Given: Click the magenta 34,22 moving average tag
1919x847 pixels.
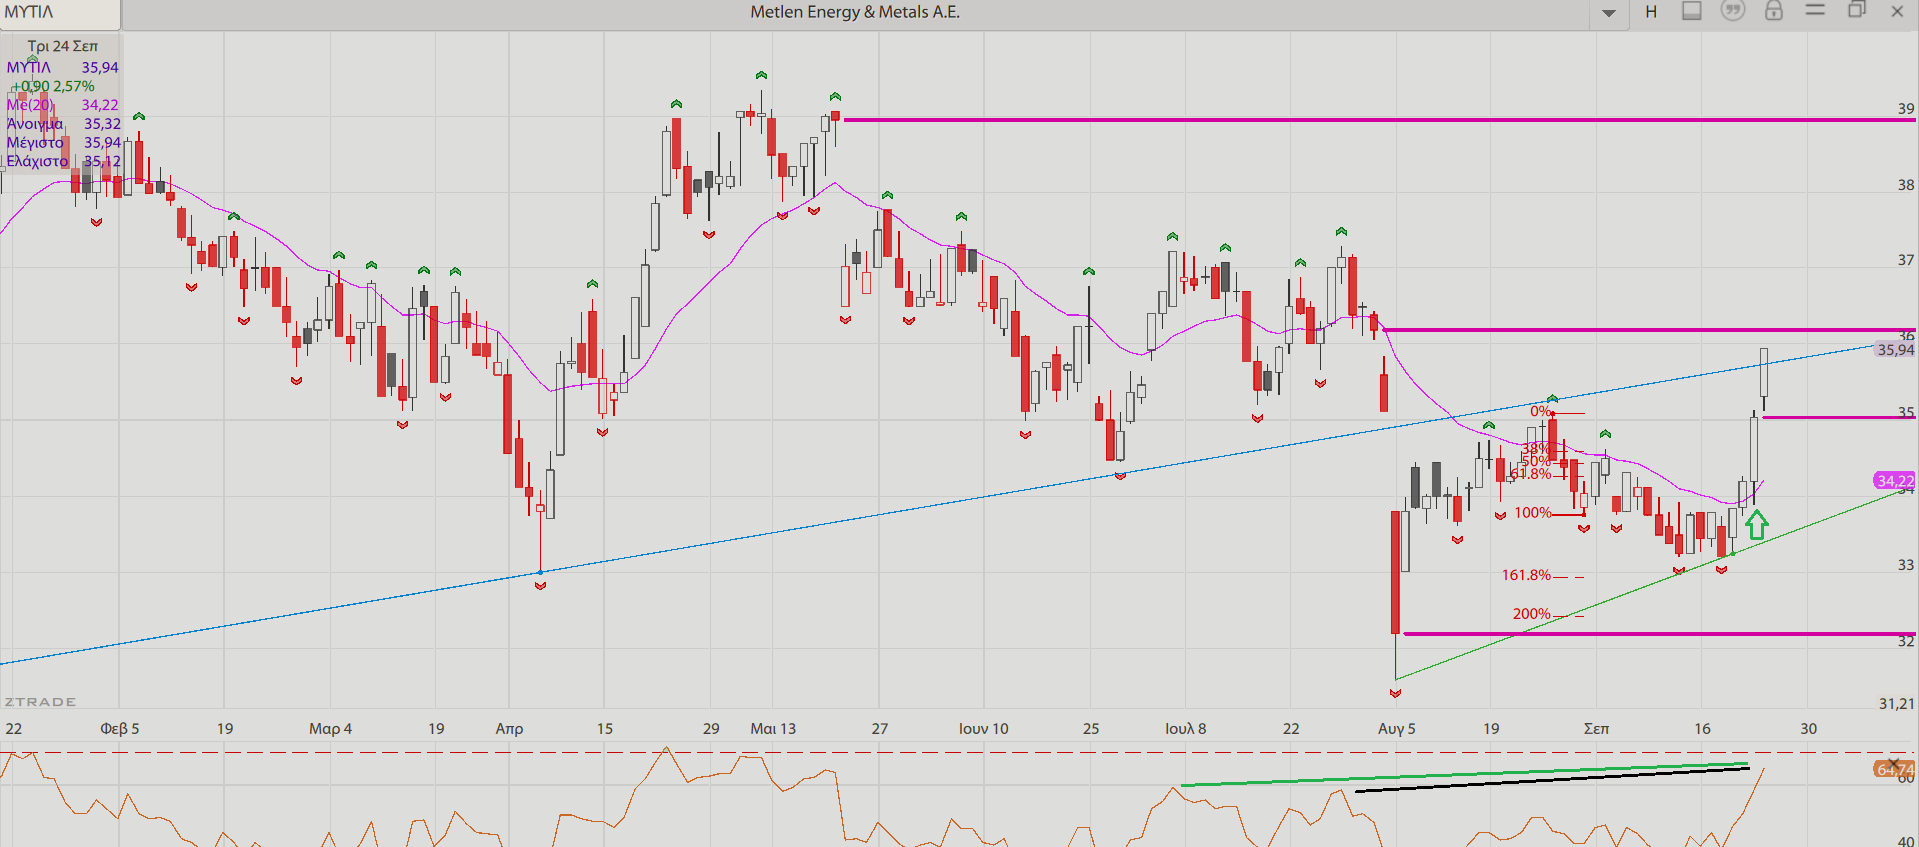Looking at the screenshot, I should (1894, 481).
